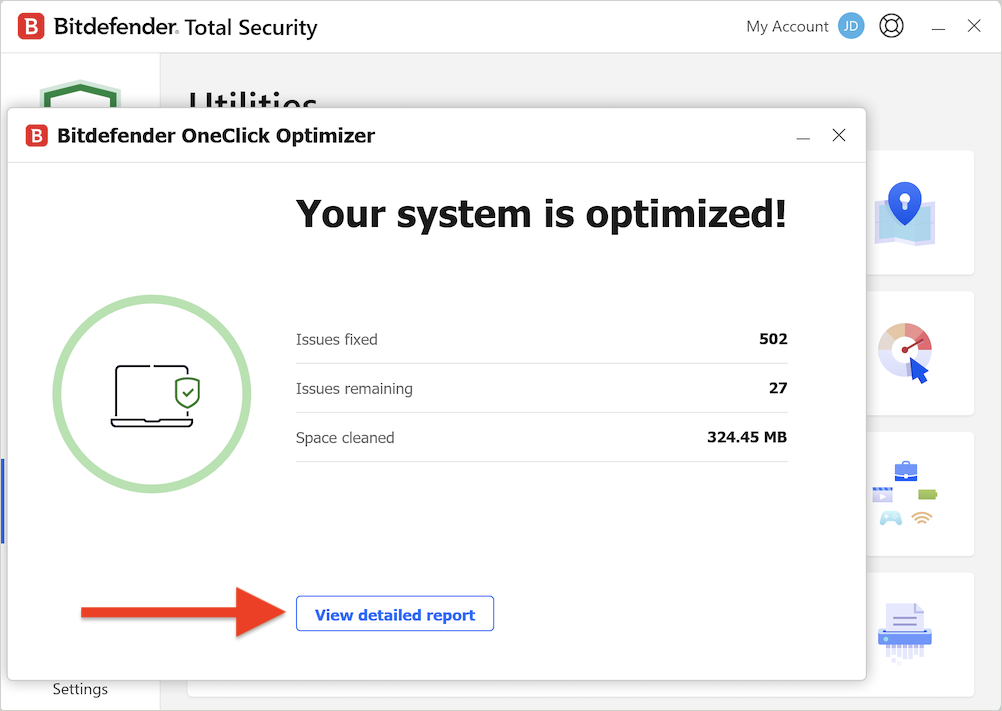Click the Issues remaining label
Image resolution: width=1002 pixels, height=711 pixels.
tap(354, 388)
